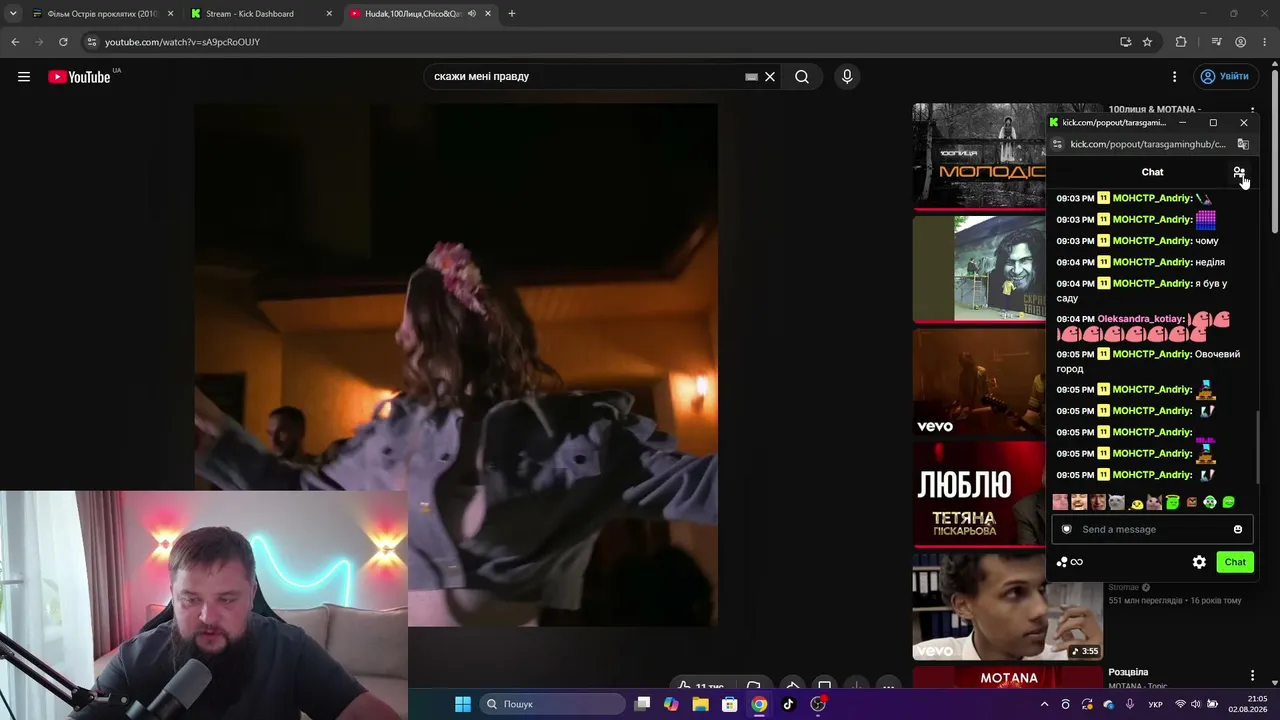
Task: Send message with the green Chat button
Action: pos(1235,562)
